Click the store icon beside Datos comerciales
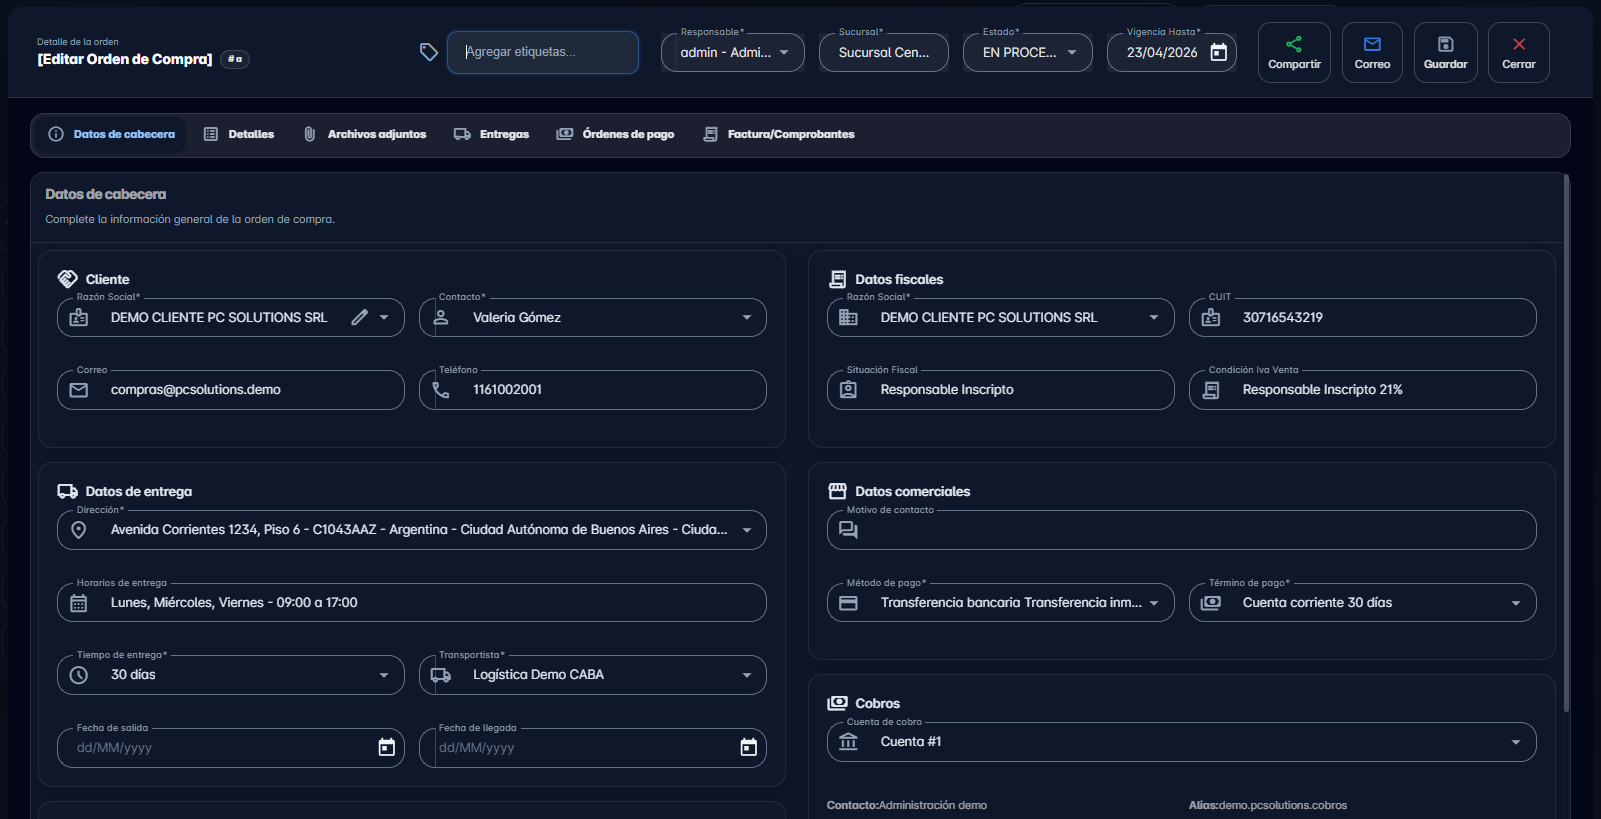Viewport: 1601px width, 819px height. (837, 491)
